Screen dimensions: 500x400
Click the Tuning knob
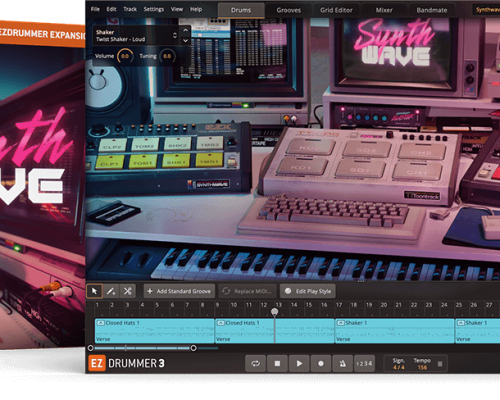click(x=167, y=56)
